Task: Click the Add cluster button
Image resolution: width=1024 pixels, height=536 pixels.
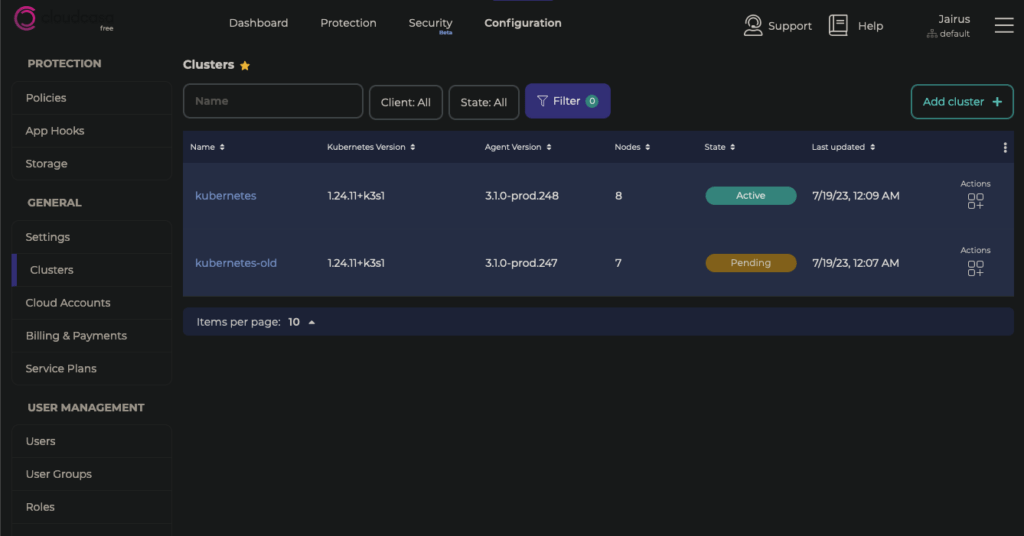Action: (x=961, y=102)
